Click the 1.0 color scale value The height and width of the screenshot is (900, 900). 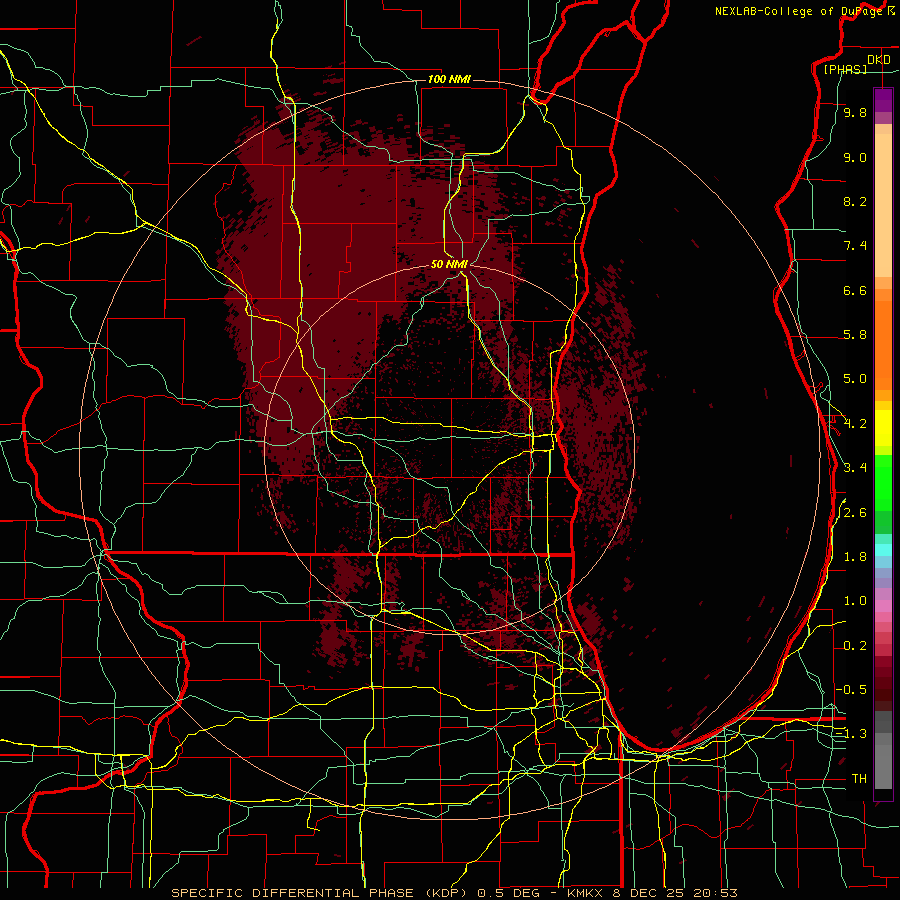point(855,601)
